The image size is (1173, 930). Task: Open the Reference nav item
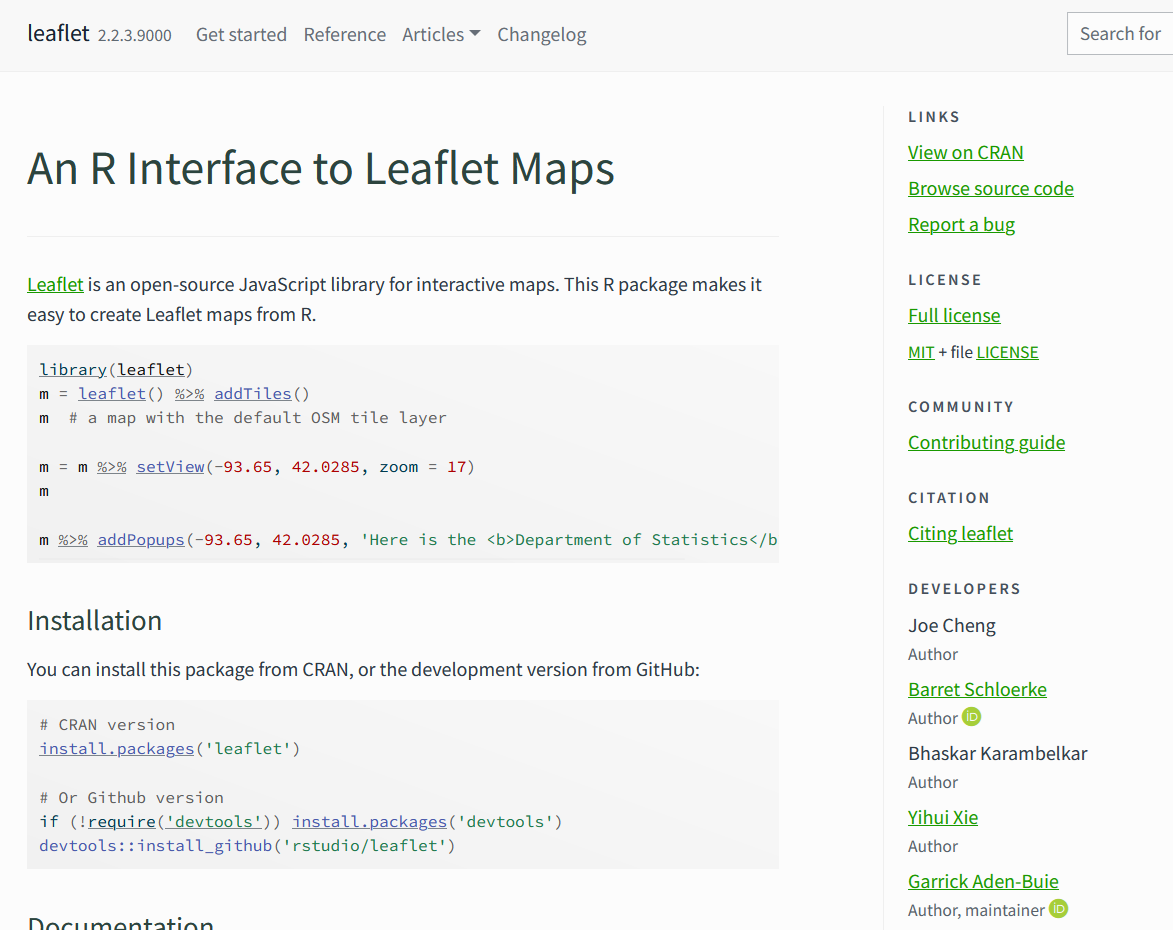click(344, 34)
